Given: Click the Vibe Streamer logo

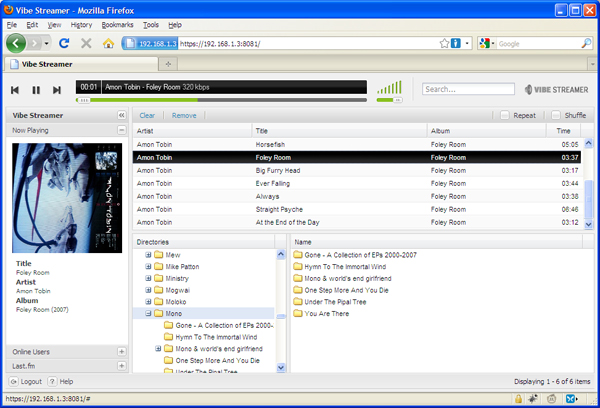Looking at the screenshot, I should point(556,90).
